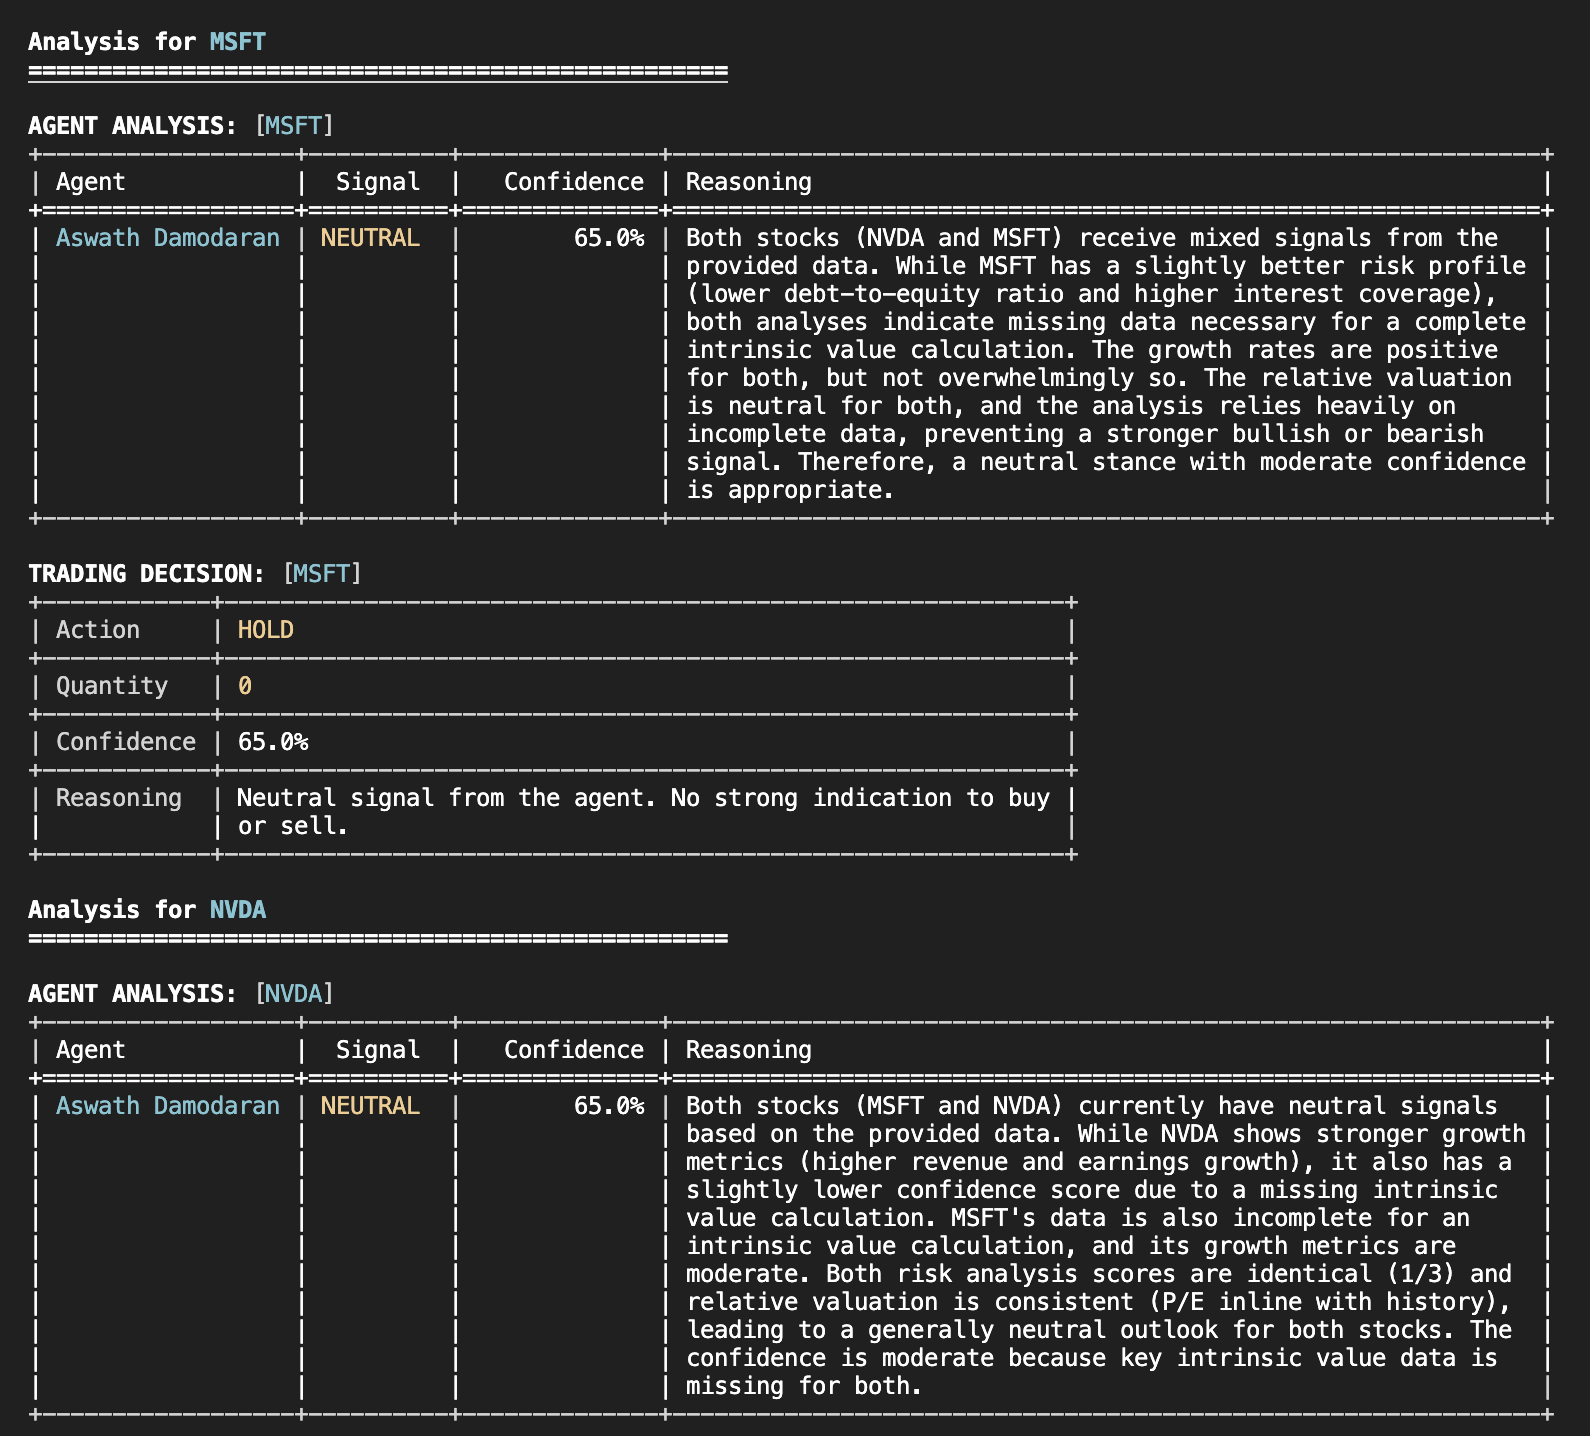Click '[MSFT]' after TRADING DECISION label
This screenshot has width=1590, height=1436.
322,574
